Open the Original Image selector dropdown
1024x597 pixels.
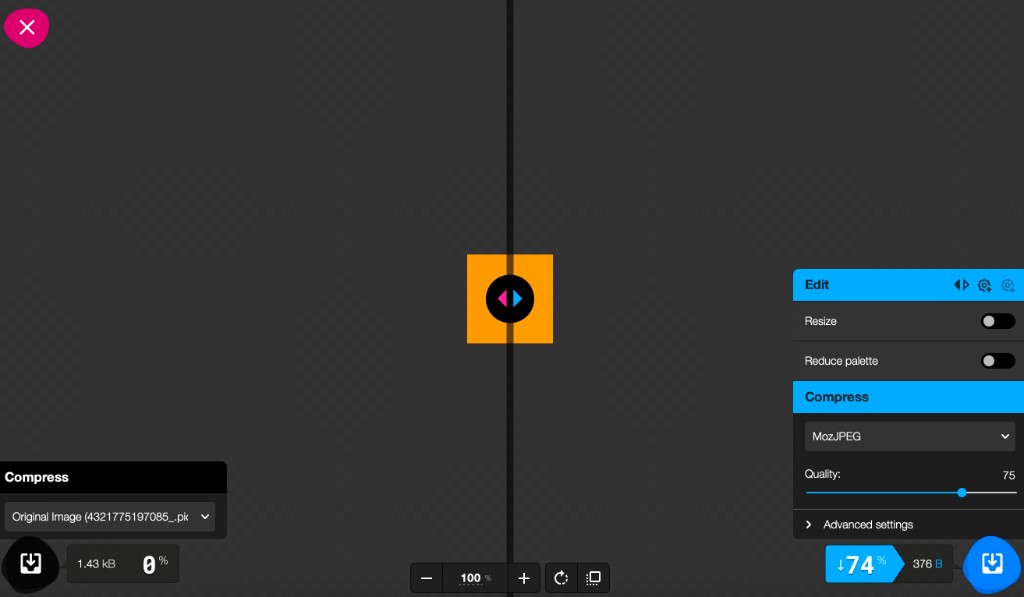(110, 517)
